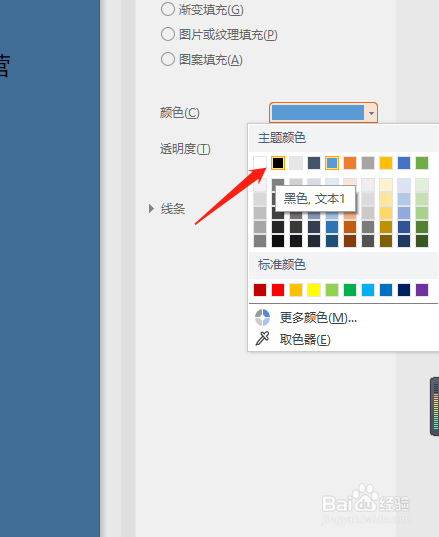Choose green standard color
Image resolution: width=439 pixels, height=537 pixels.
pyautogui.click(x=350, y=290)
